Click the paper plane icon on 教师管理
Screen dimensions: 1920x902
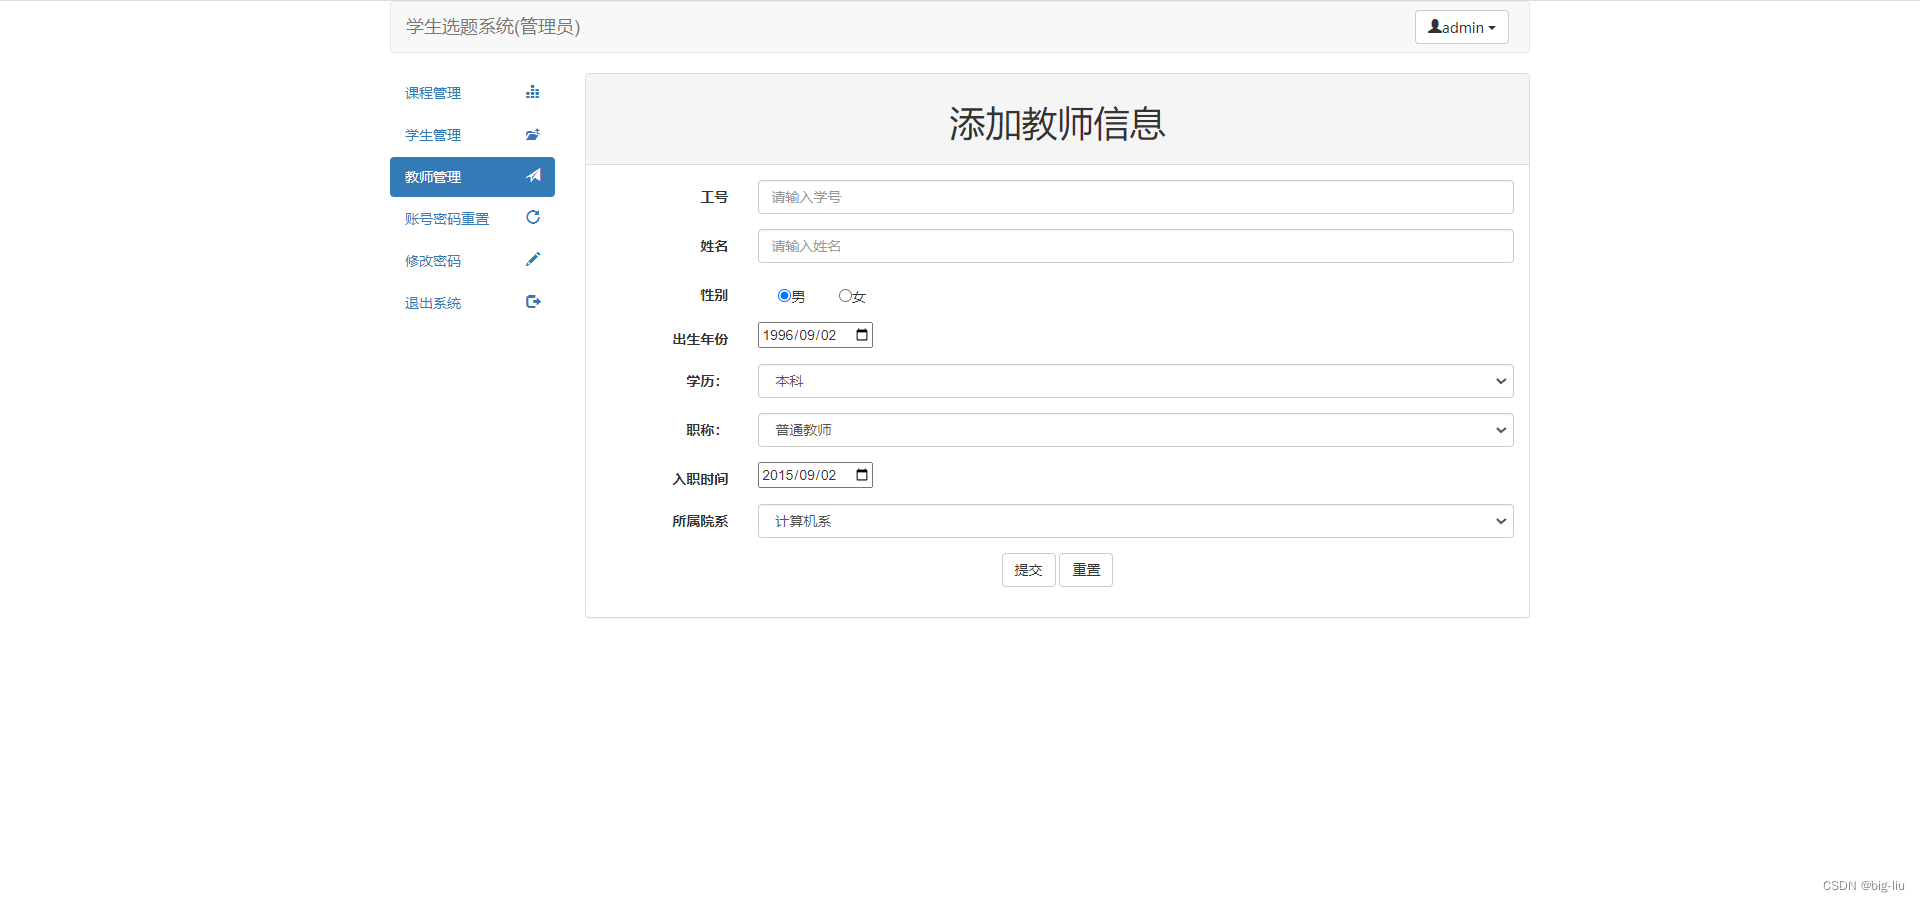tap(534, 176)
